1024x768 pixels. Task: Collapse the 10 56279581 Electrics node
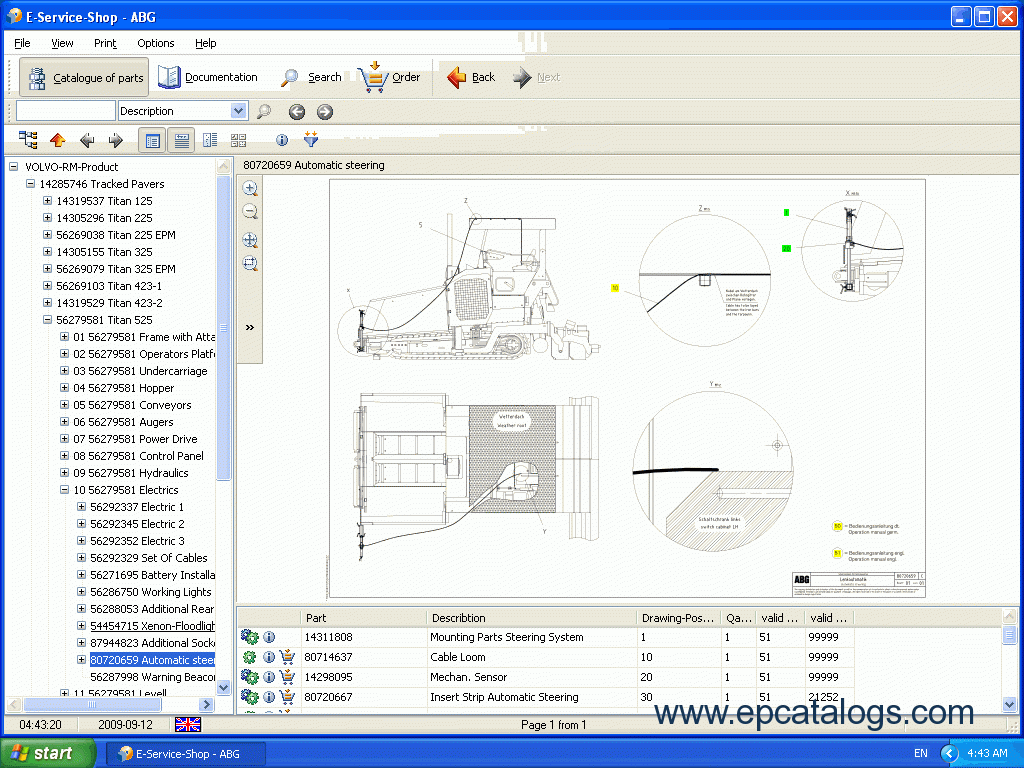coord(64,489)
